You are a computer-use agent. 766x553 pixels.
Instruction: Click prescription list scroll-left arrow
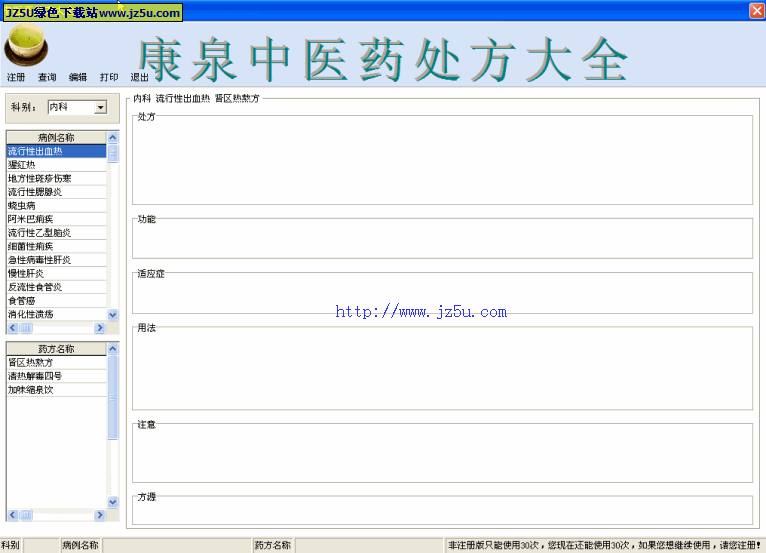pos(13,515)
